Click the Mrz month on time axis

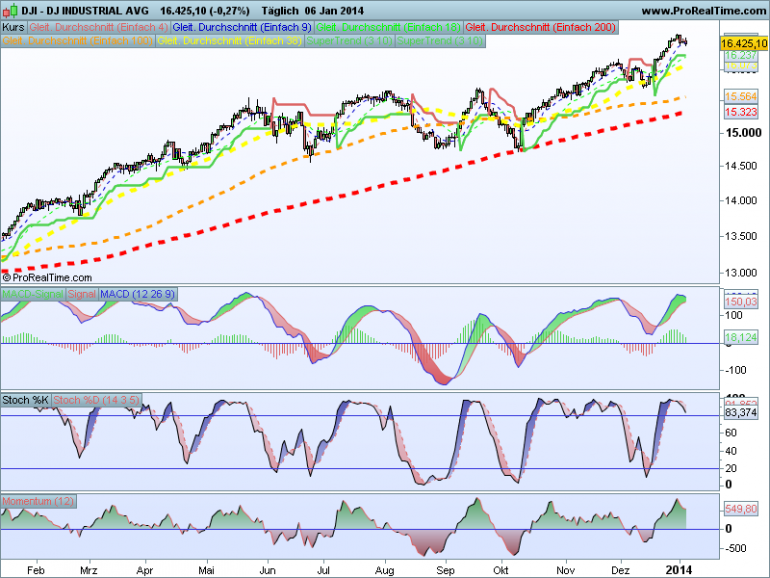coord(88,570)
